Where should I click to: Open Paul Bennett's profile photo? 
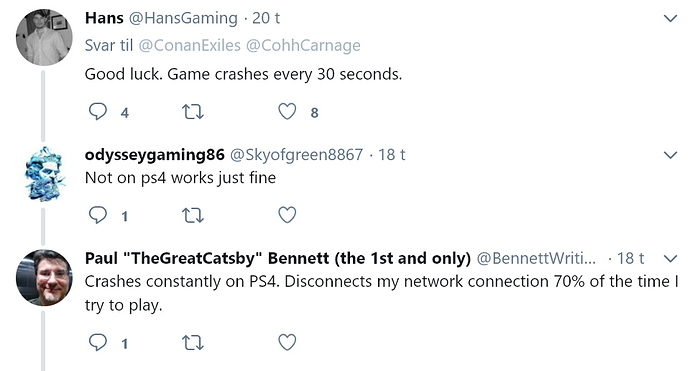pyautogui.click(x=44, y=278)
